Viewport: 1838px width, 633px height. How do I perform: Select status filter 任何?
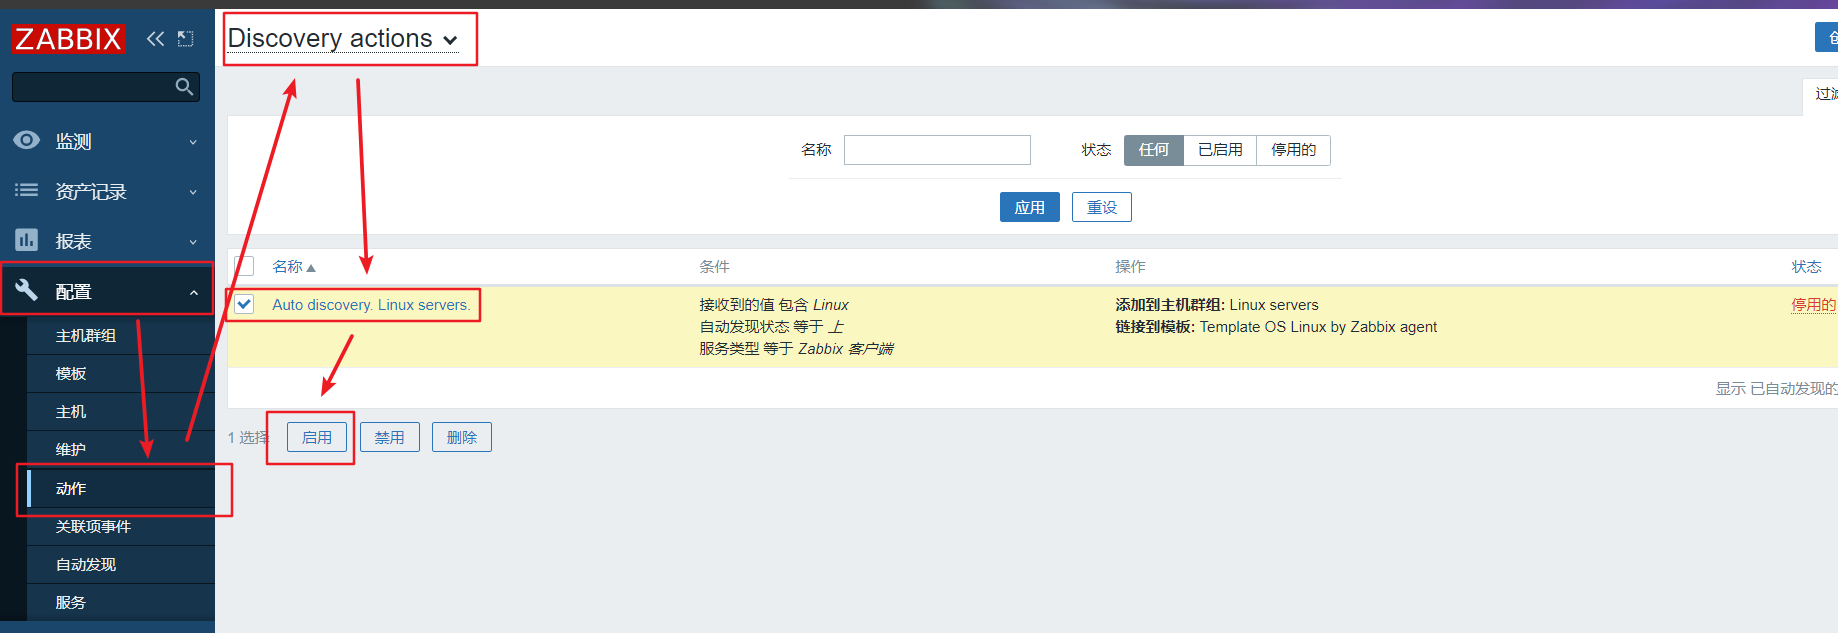1154,150
